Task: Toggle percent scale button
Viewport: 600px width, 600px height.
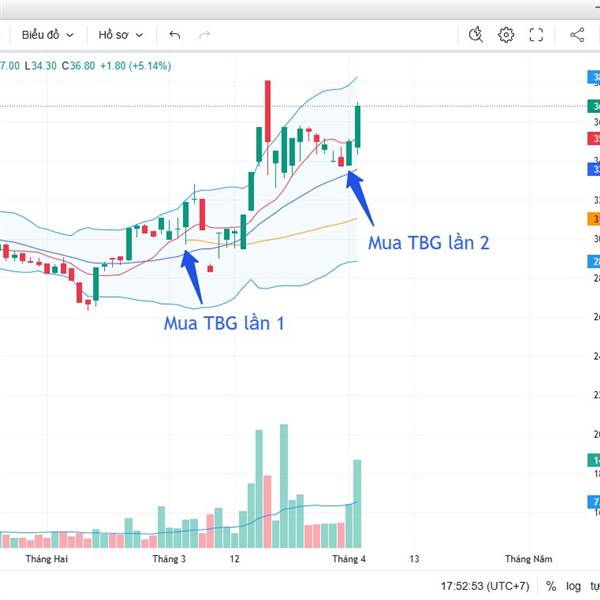Action: coord(551,586)
